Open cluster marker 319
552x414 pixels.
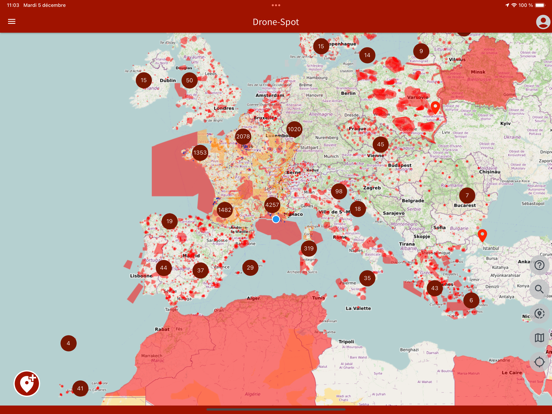point(309,249)
